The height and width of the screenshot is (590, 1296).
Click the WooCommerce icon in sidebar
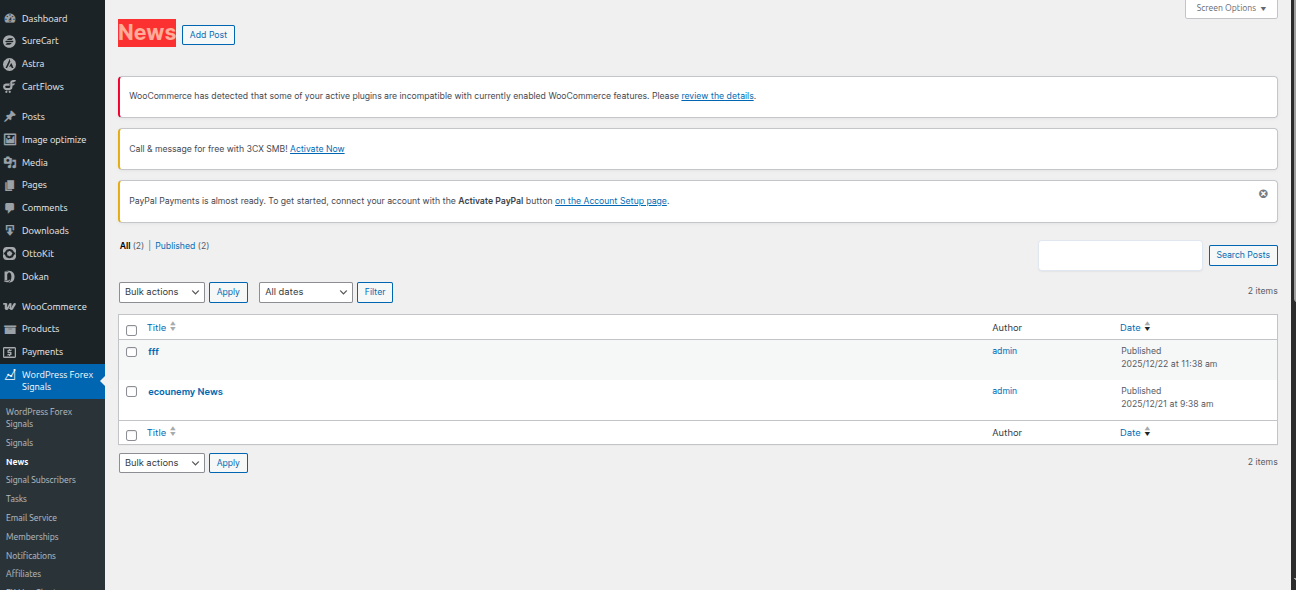point(10,307)
